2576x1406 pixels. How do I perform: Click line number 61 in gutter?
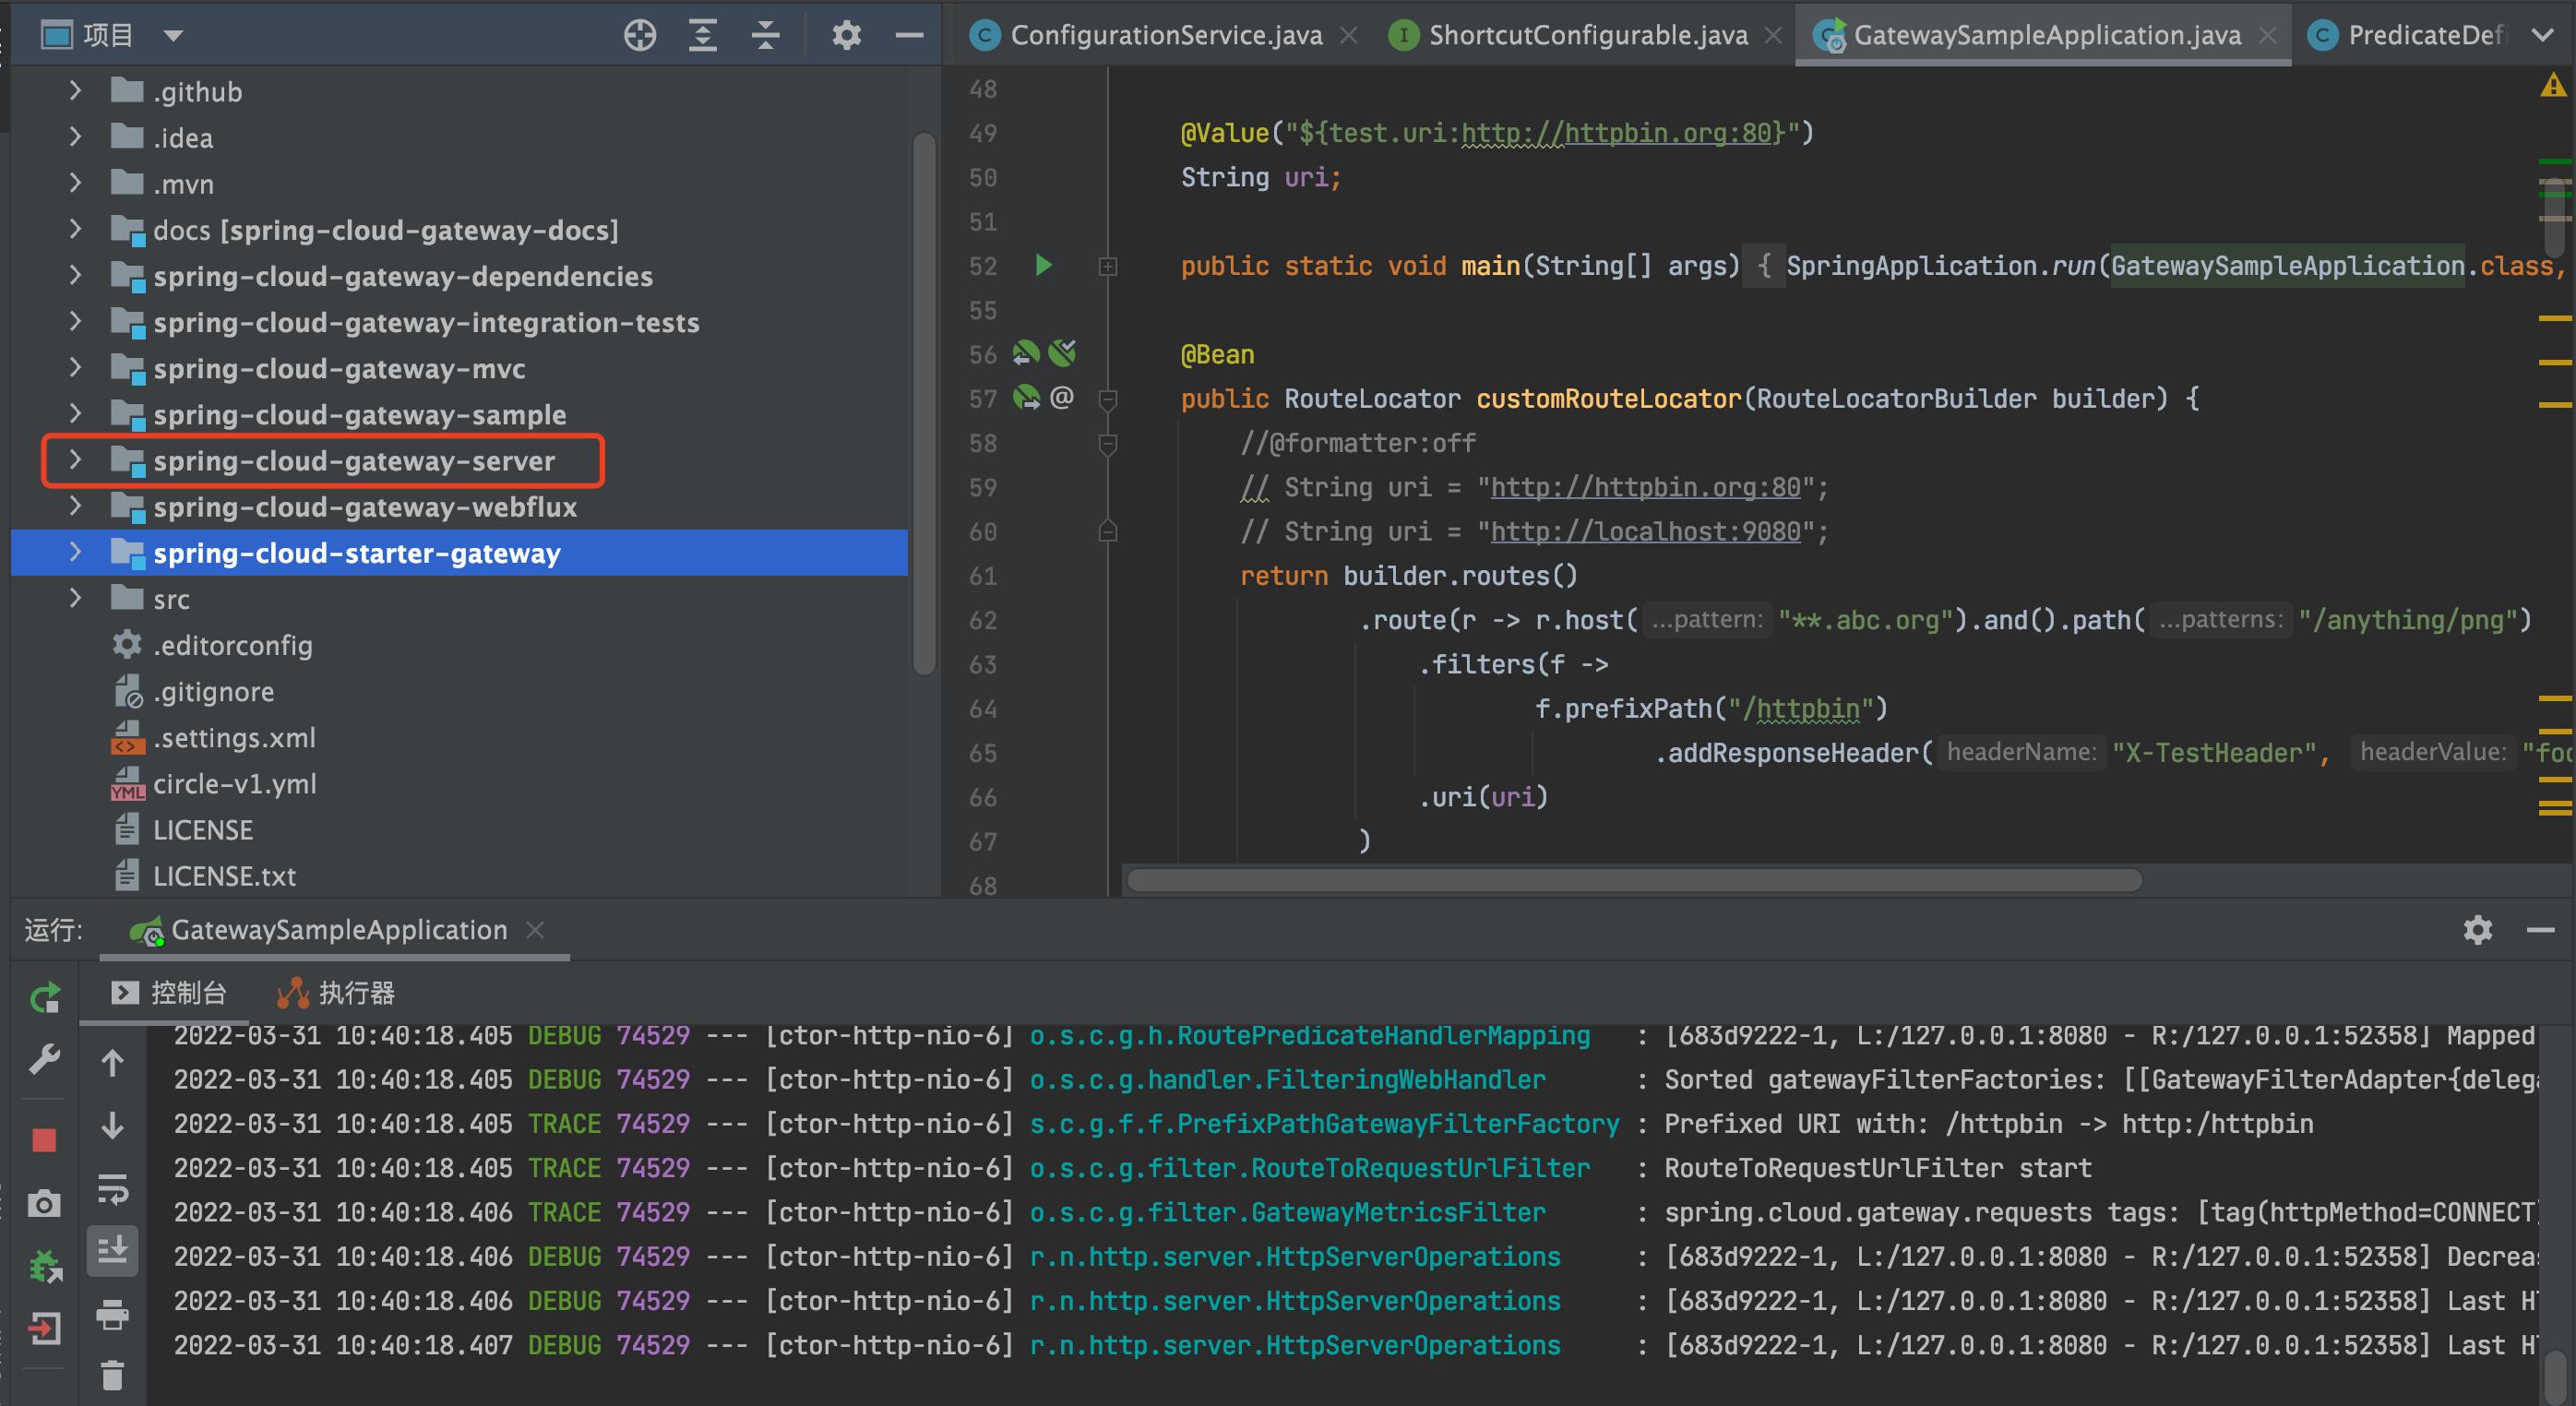(x=982, y=575)
